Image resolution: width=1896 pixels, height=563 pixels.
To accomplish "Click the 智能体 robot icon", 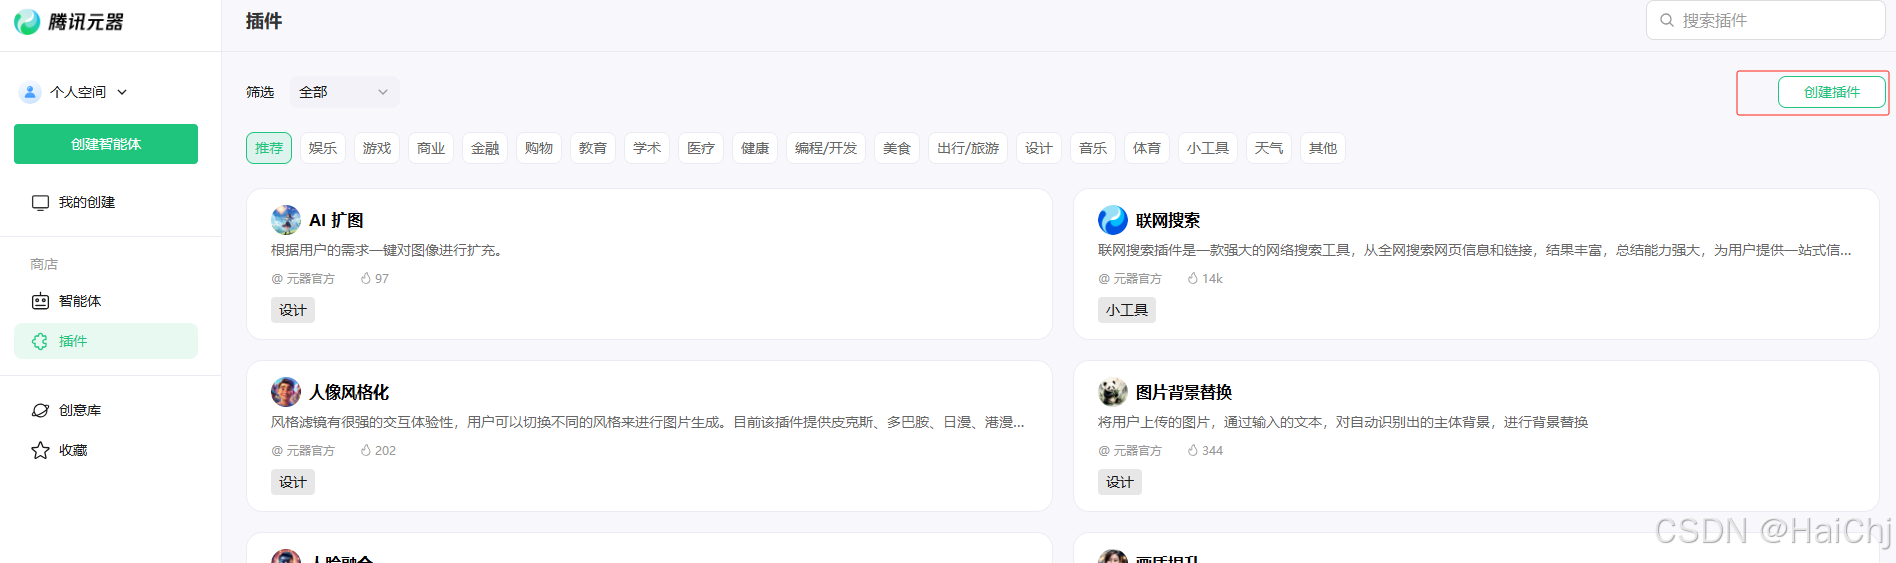I will [x=40, y=301].
